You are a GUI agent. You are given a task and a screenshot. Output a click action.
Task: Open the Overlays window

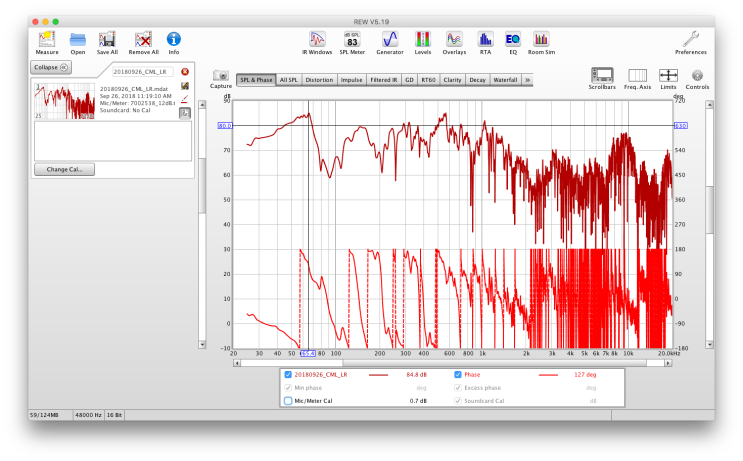click(x=454, y=40)
